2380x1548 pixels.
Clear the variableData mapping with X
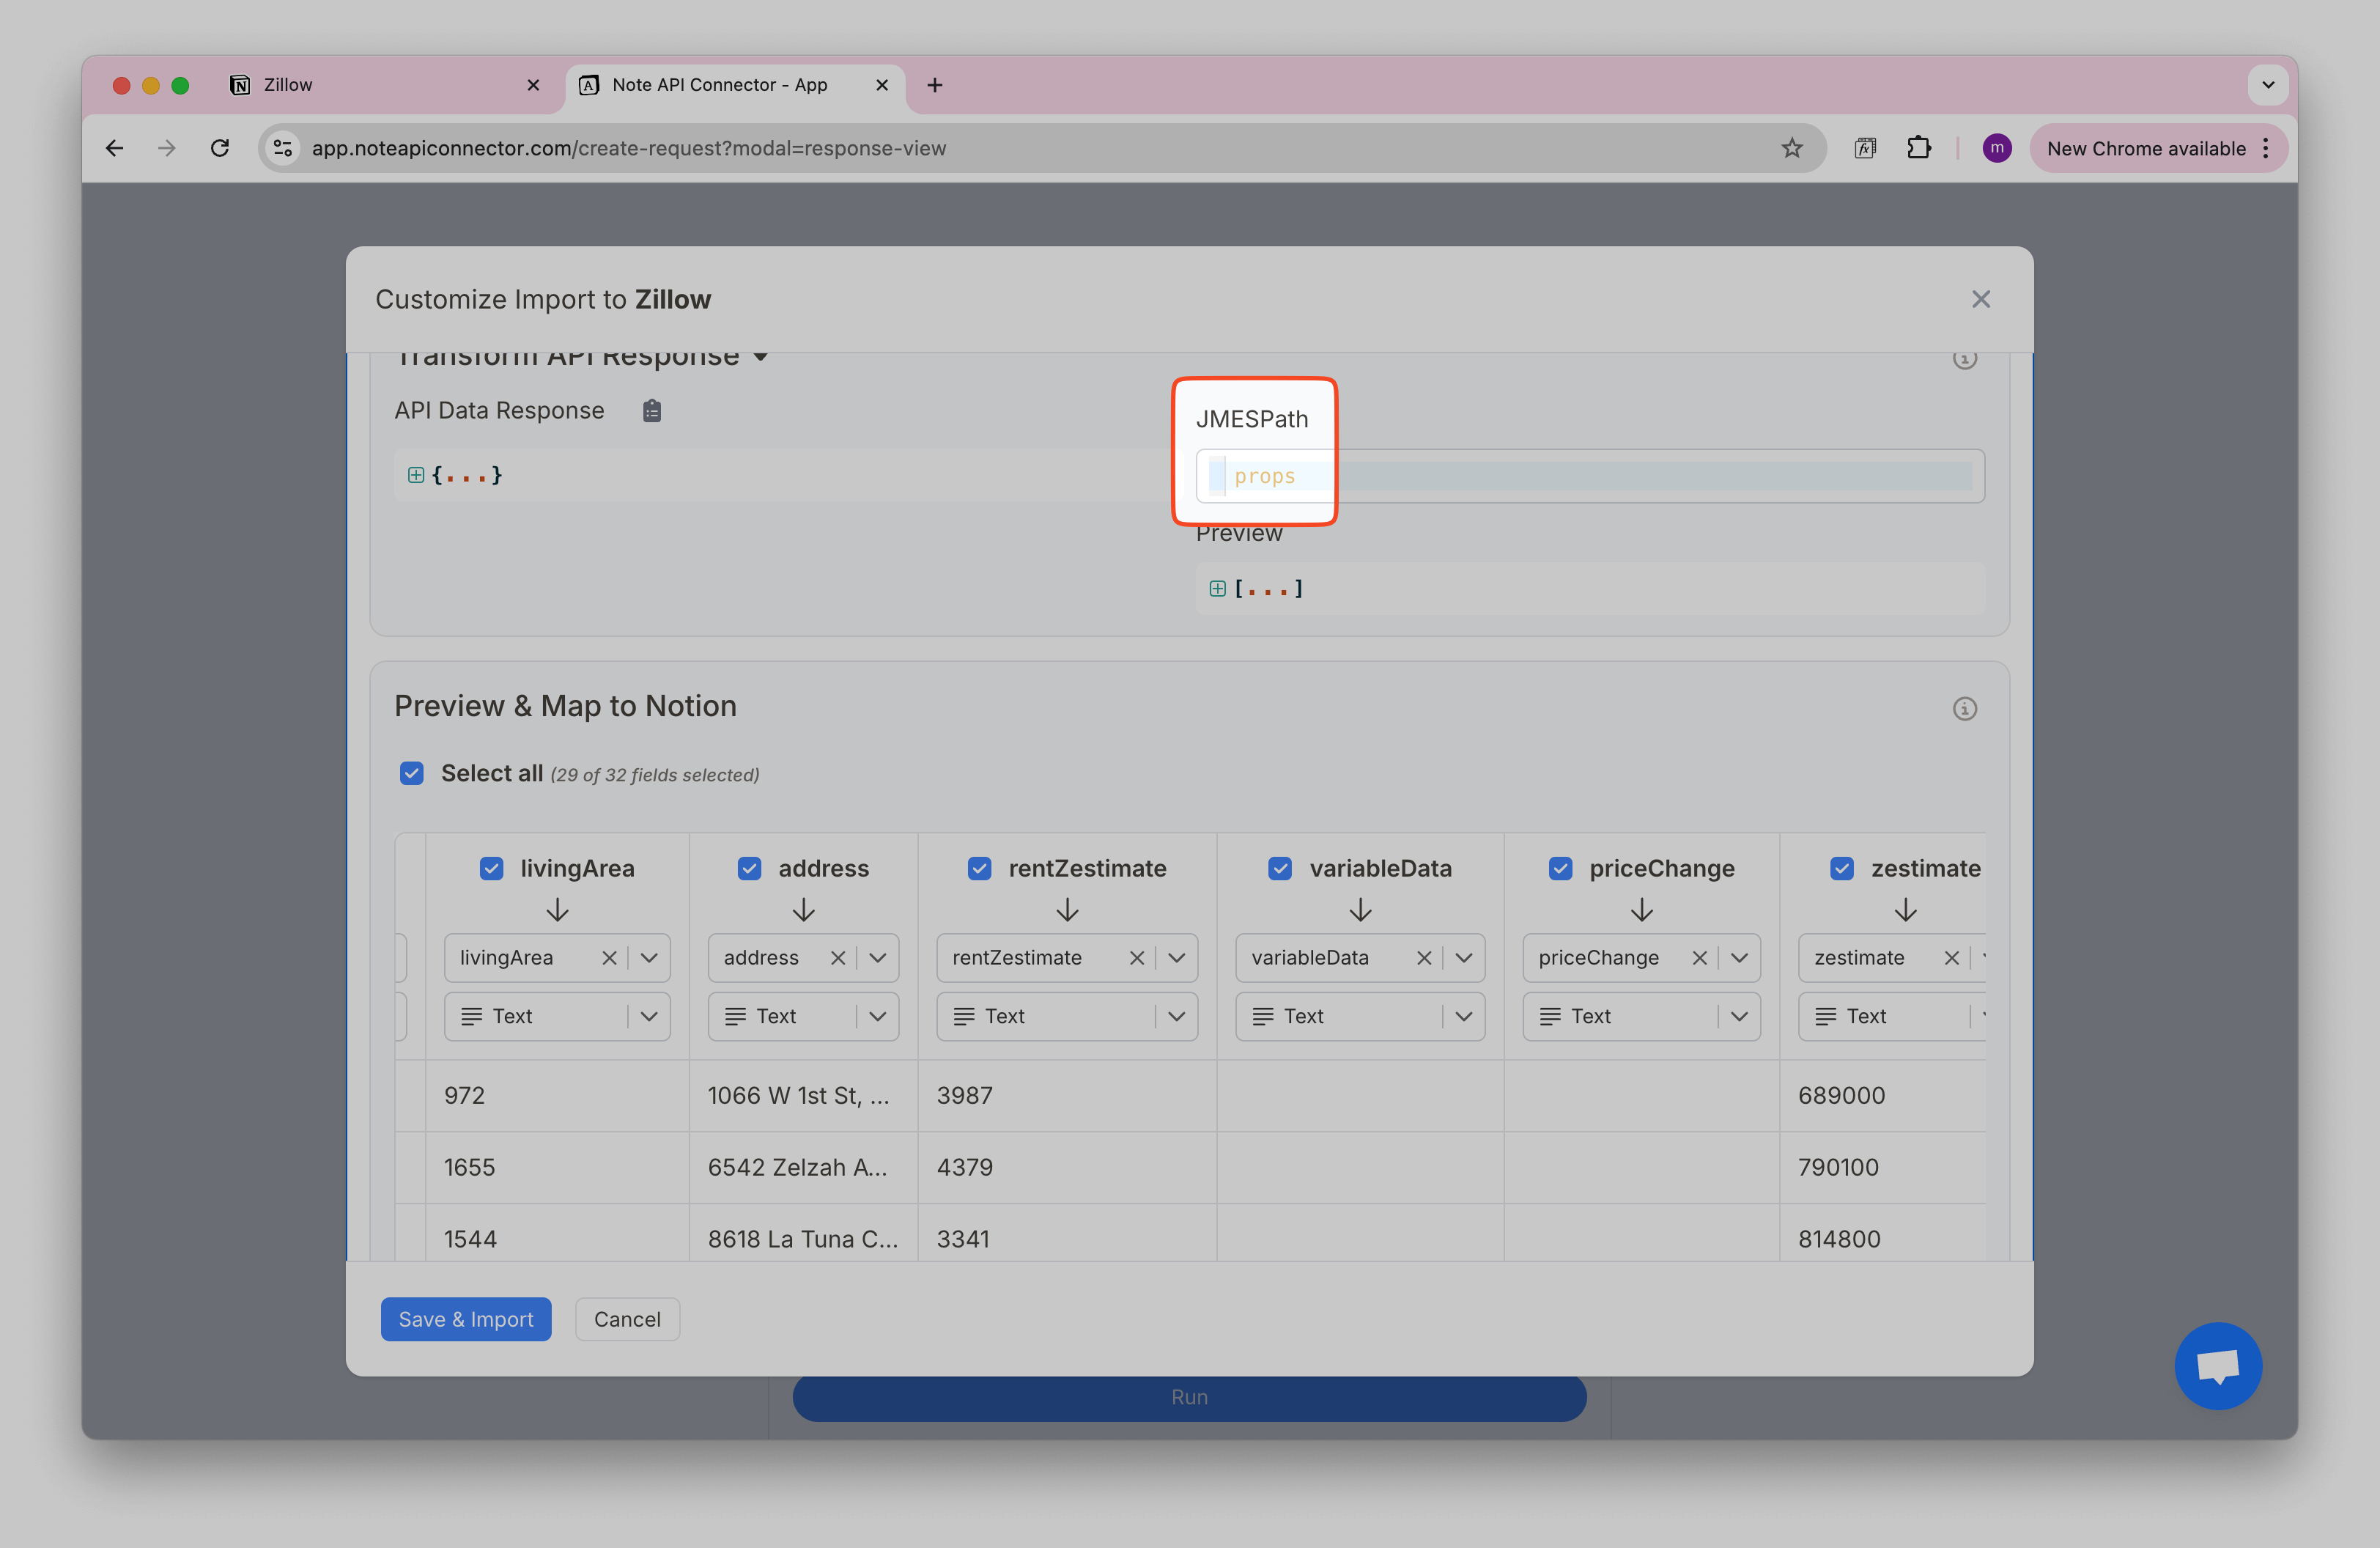(x=1423, y=958)
